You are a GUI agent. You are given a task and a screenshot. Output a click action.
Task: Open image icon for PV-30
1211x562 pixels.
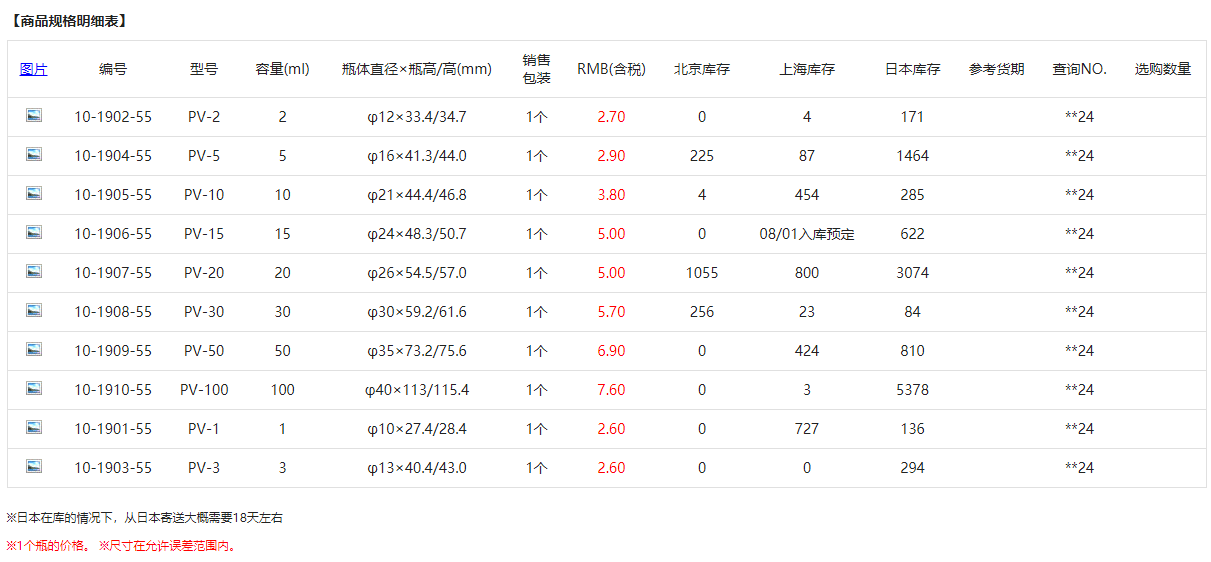pyautogui.click(x=34, y=311)
